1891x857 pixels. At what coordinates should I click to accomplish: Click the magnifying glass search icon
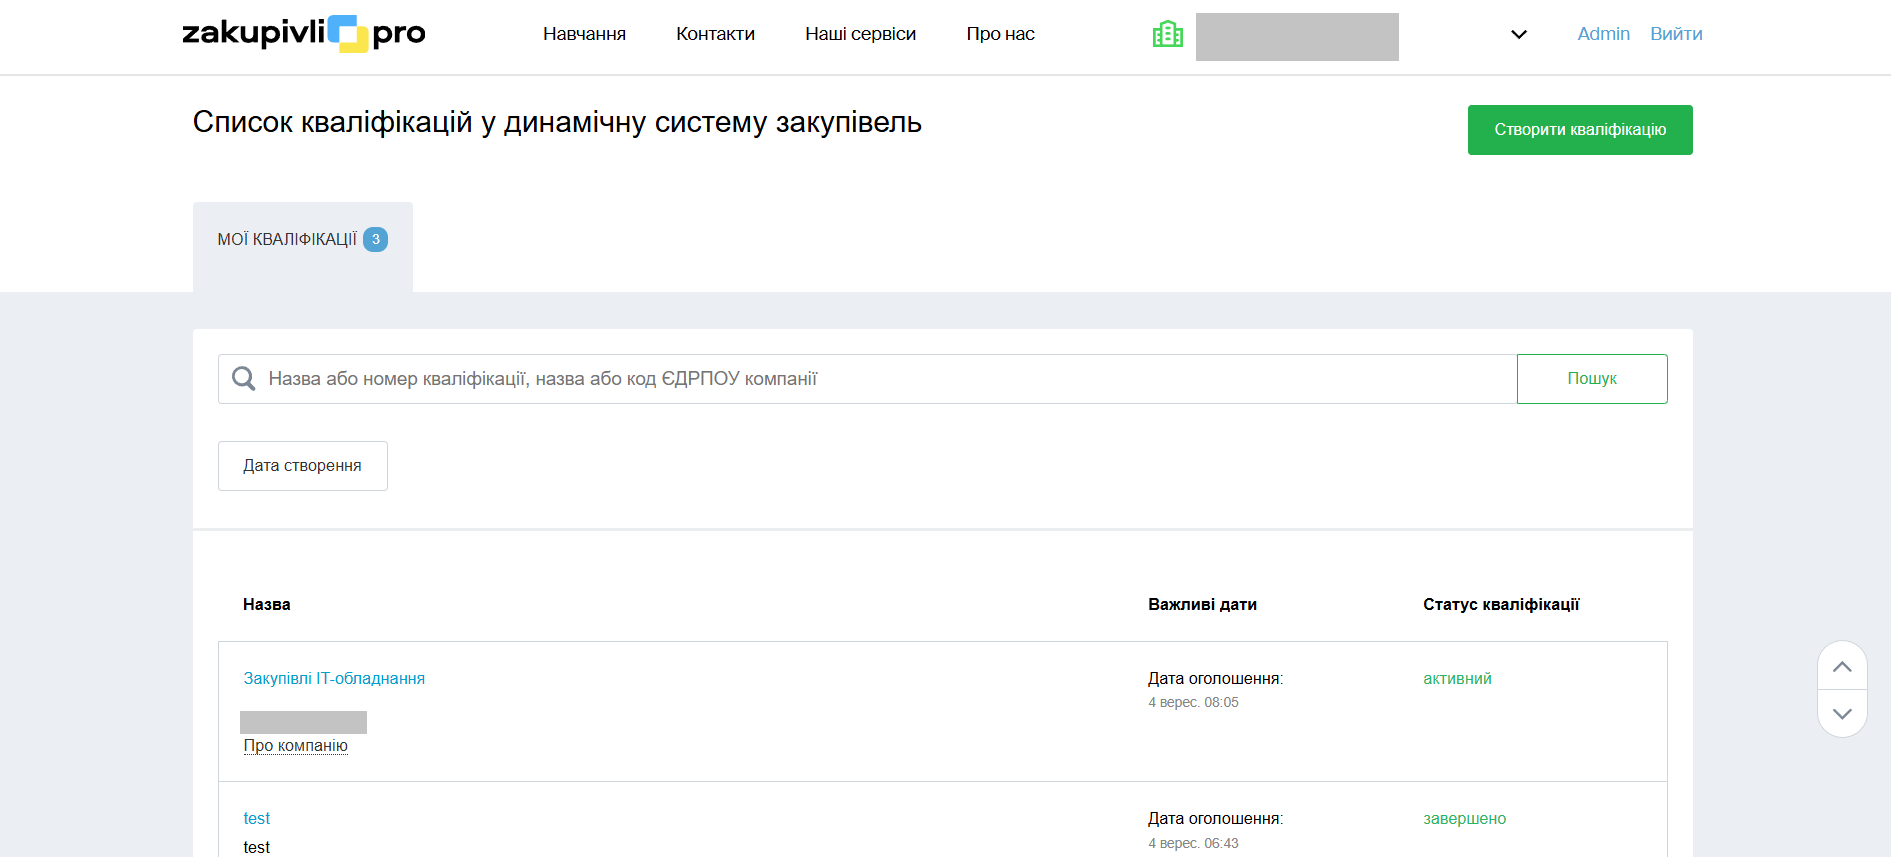pos(243,379)
